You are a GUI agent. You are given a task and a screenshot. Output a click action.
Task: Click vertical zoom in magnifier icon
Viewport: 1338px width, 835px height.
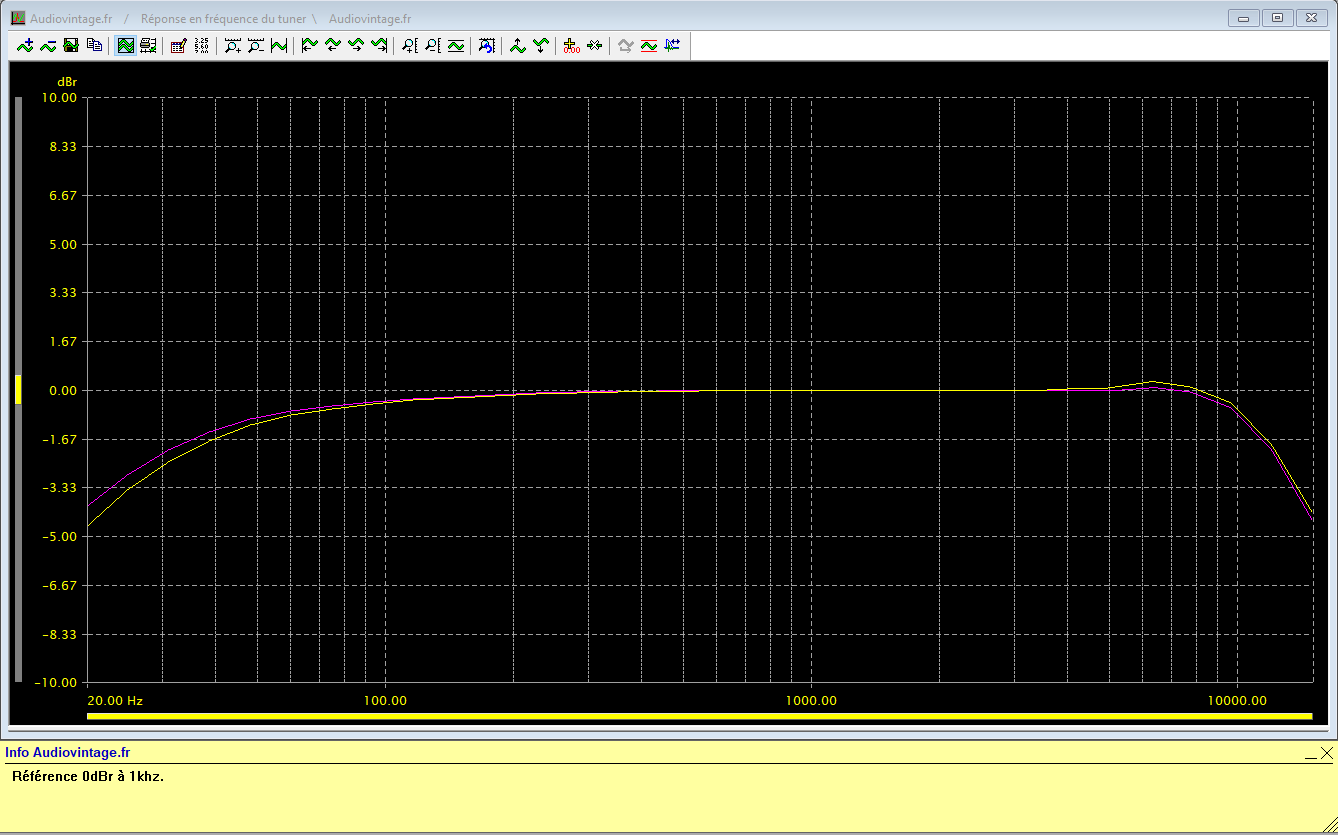pyautogui.click(x=409, y=45)
